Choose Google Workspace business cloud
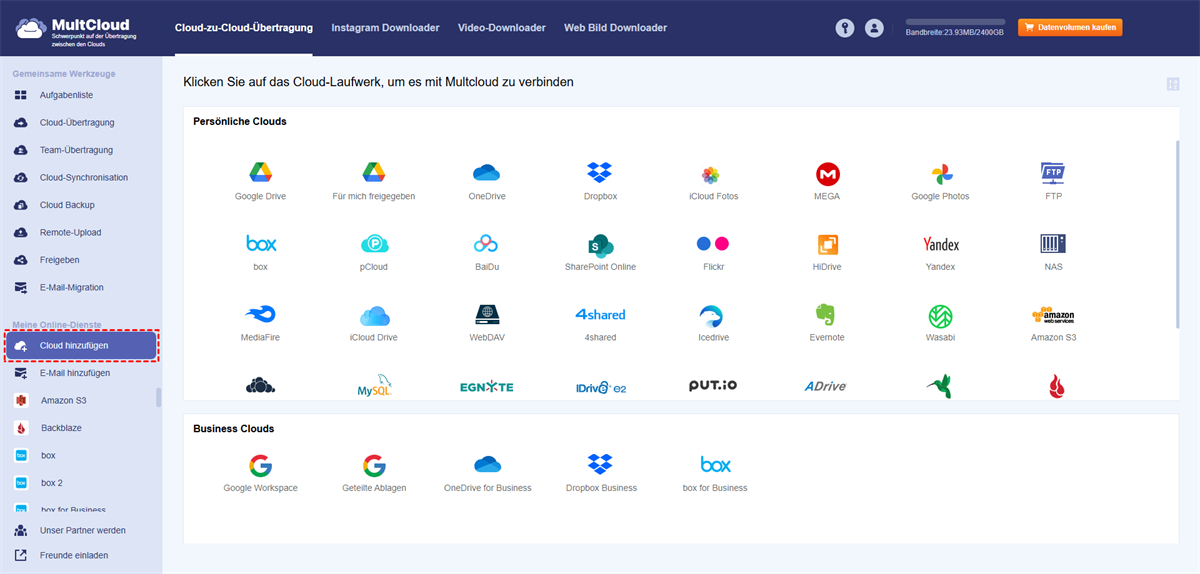1200x574 pixels. 260,465
